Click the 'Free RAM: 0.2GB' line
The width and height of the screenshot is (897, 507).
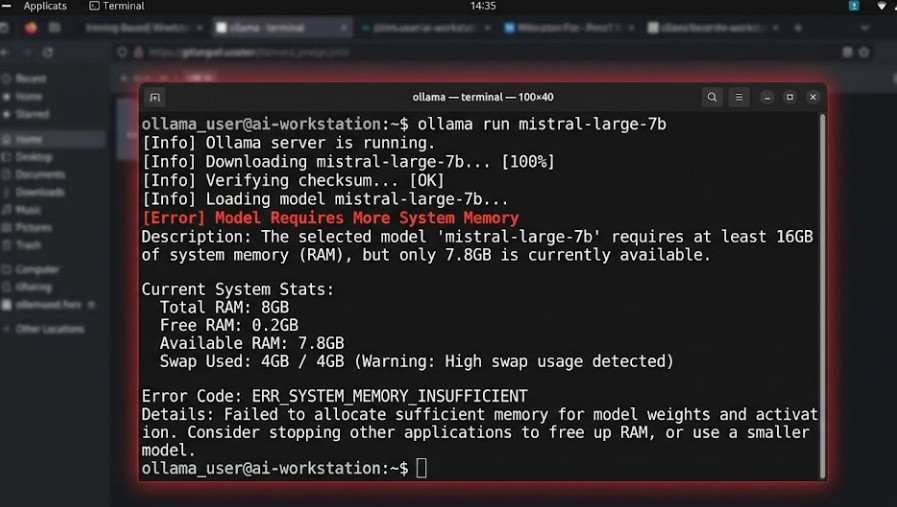coord(229,325)
